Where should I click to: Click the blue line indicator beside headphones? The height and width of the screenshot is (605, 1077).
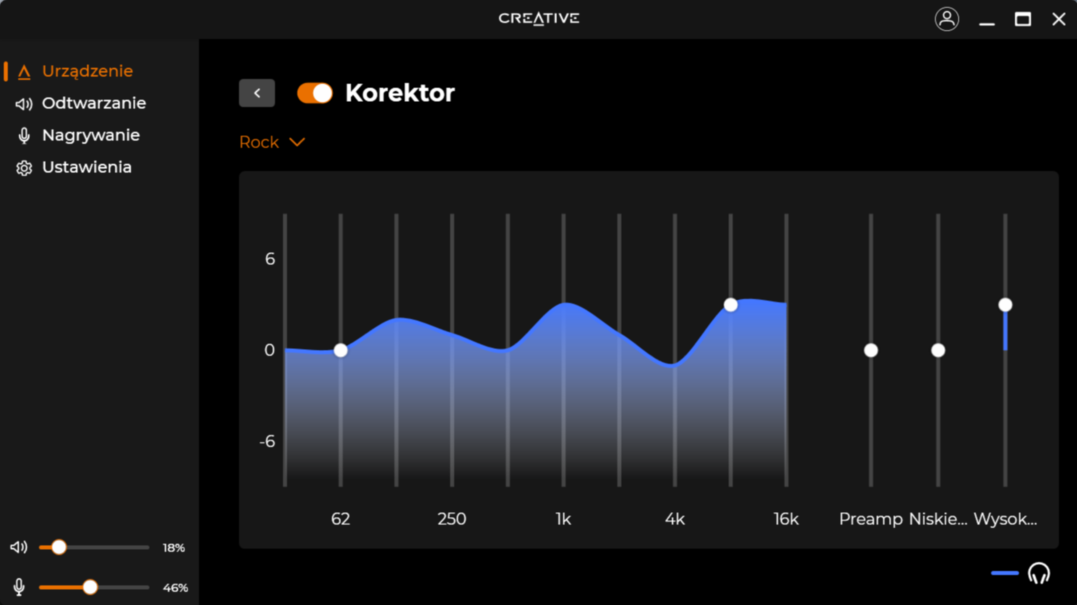[1004, 573]
